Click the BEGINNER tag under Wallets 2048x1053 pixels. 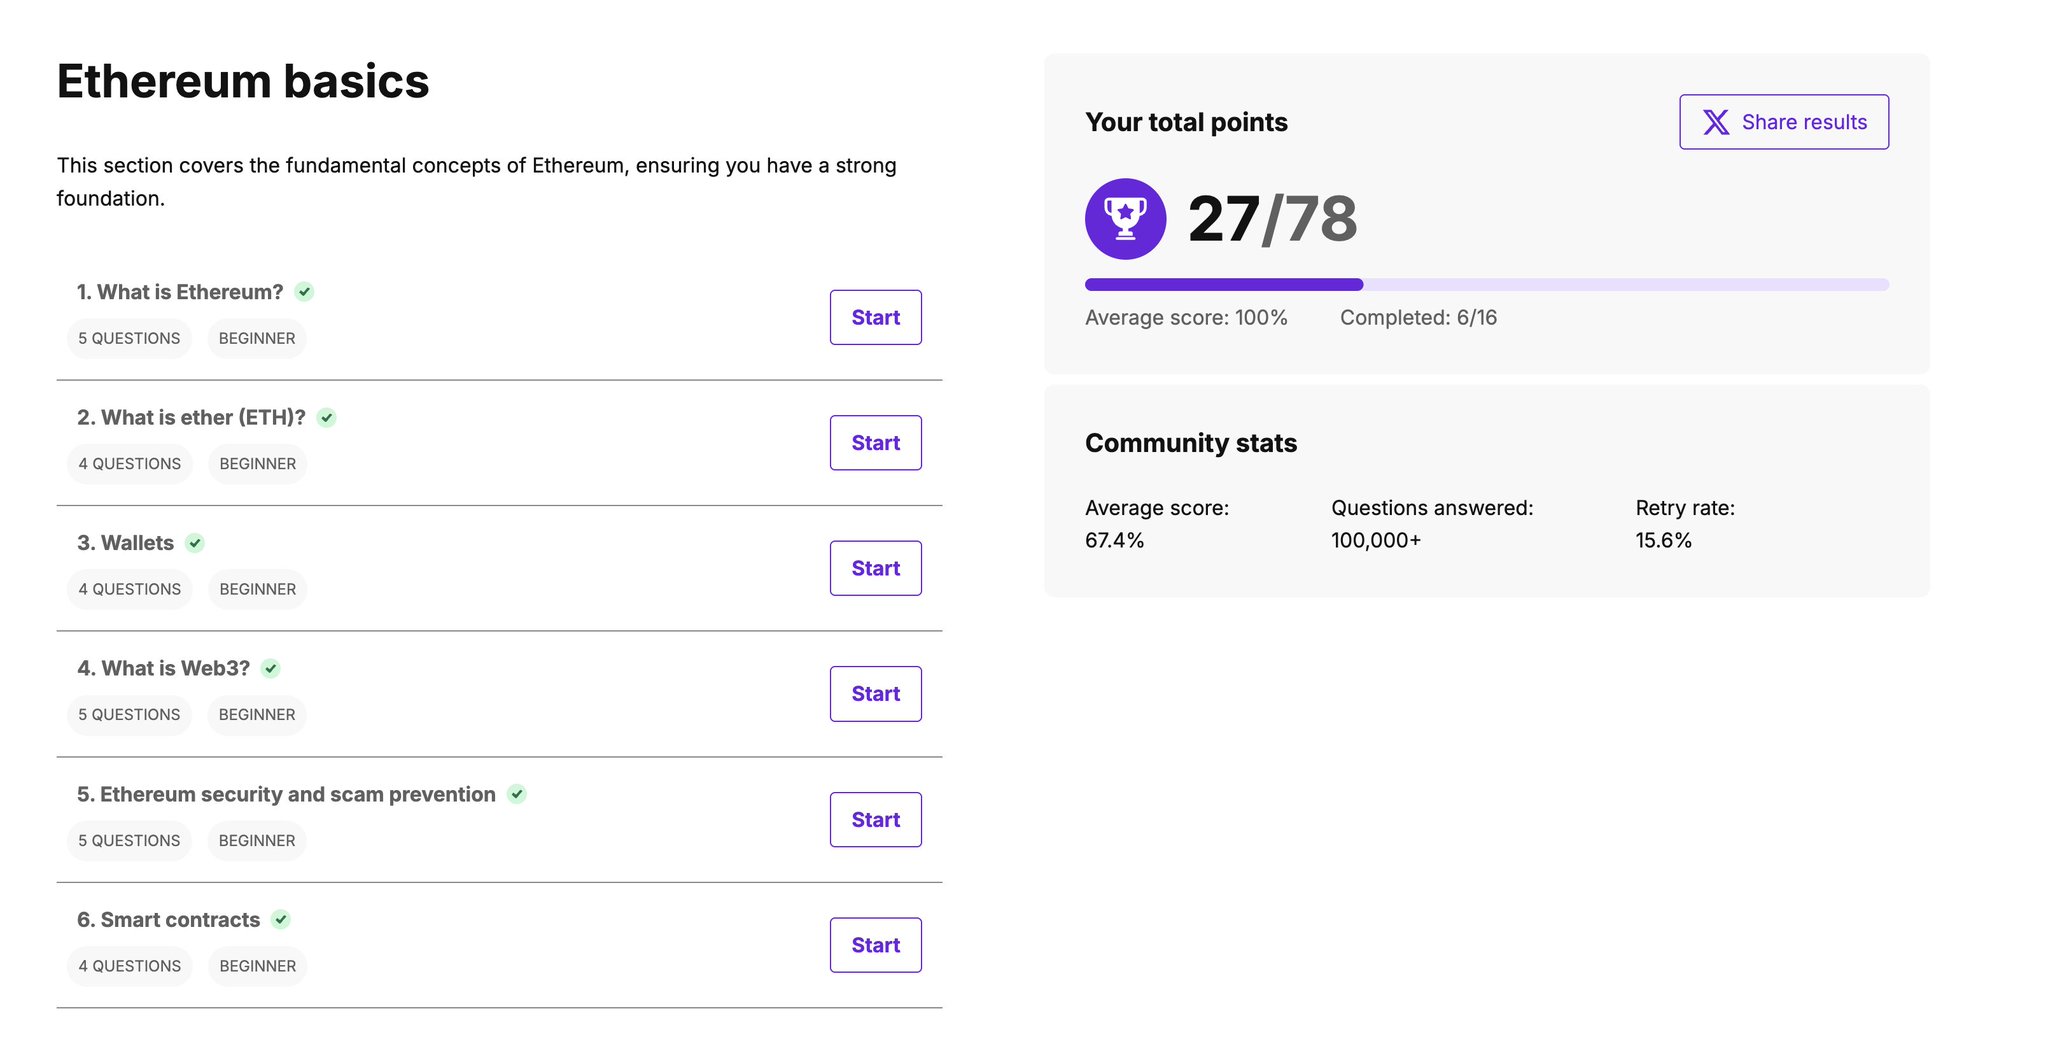click(257, 590)
